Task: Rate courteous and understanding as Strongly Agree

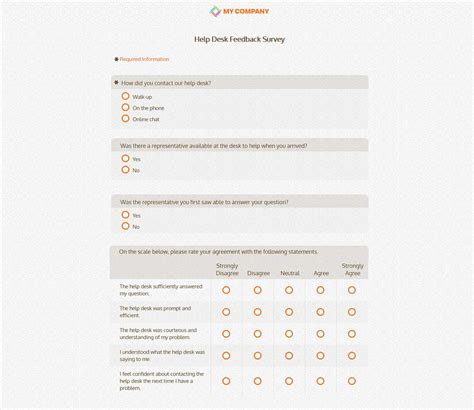Action: (352, 334)
